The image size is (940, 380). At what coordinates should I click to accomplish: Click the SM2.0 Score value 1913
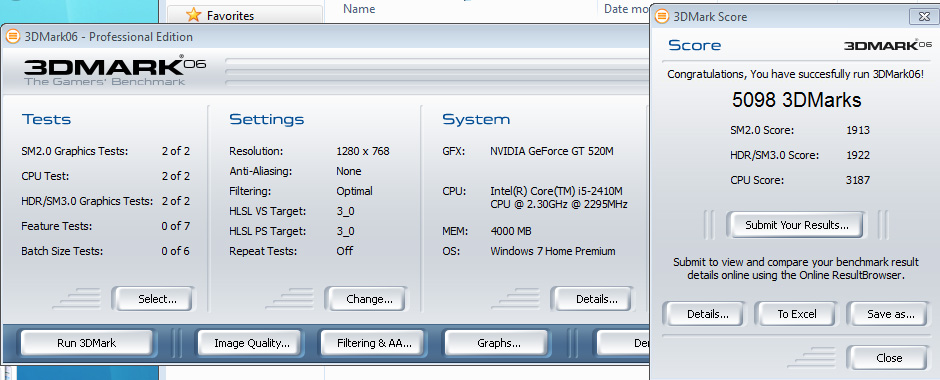858,130
